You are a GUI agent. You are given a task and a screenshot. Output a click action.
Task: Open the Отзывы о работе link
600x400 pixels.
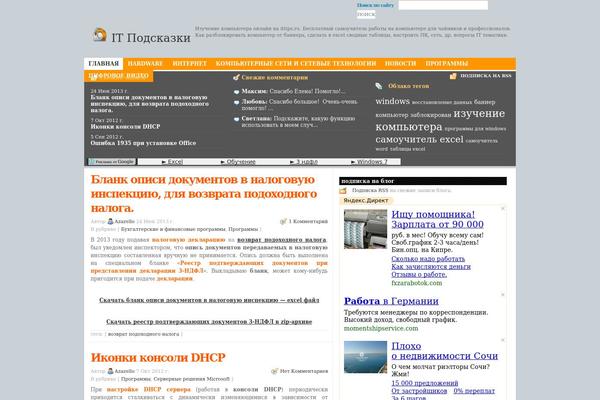(419, 274)
